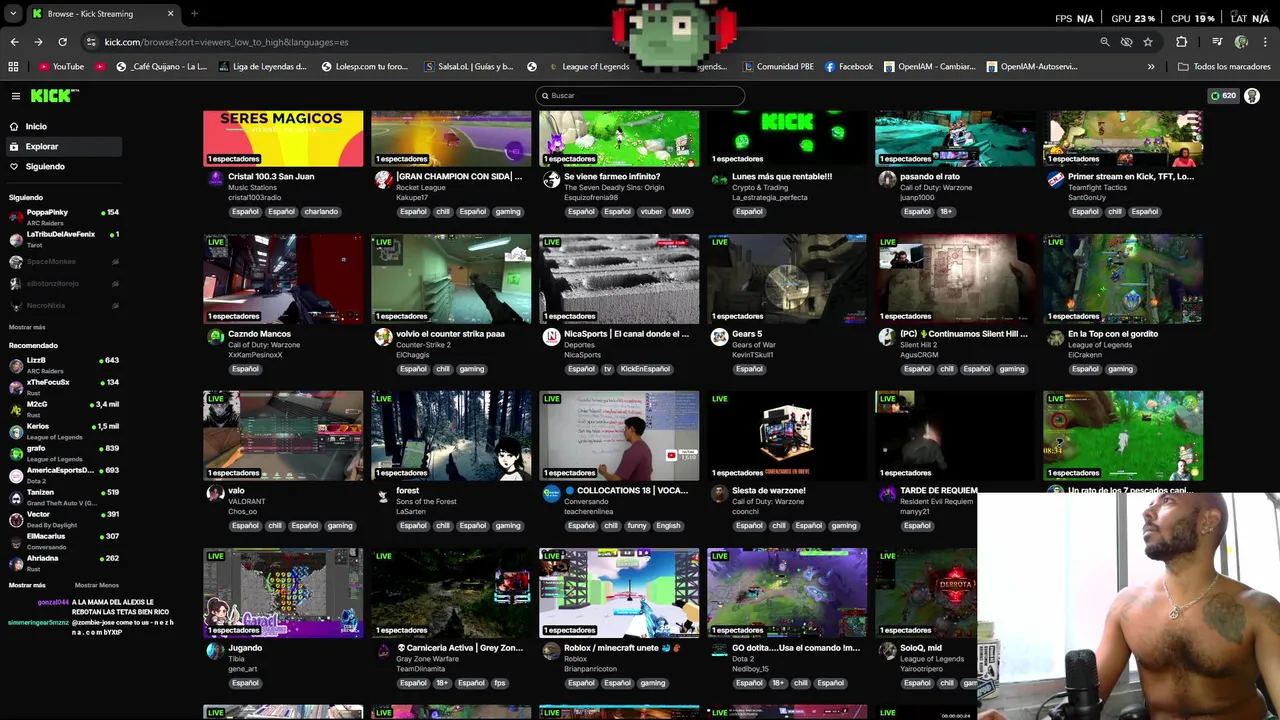The width and height of the screenshot is (1280, 720).
Task: Open the Sons of the Forest category link
Action: click(x=426, y=502)
